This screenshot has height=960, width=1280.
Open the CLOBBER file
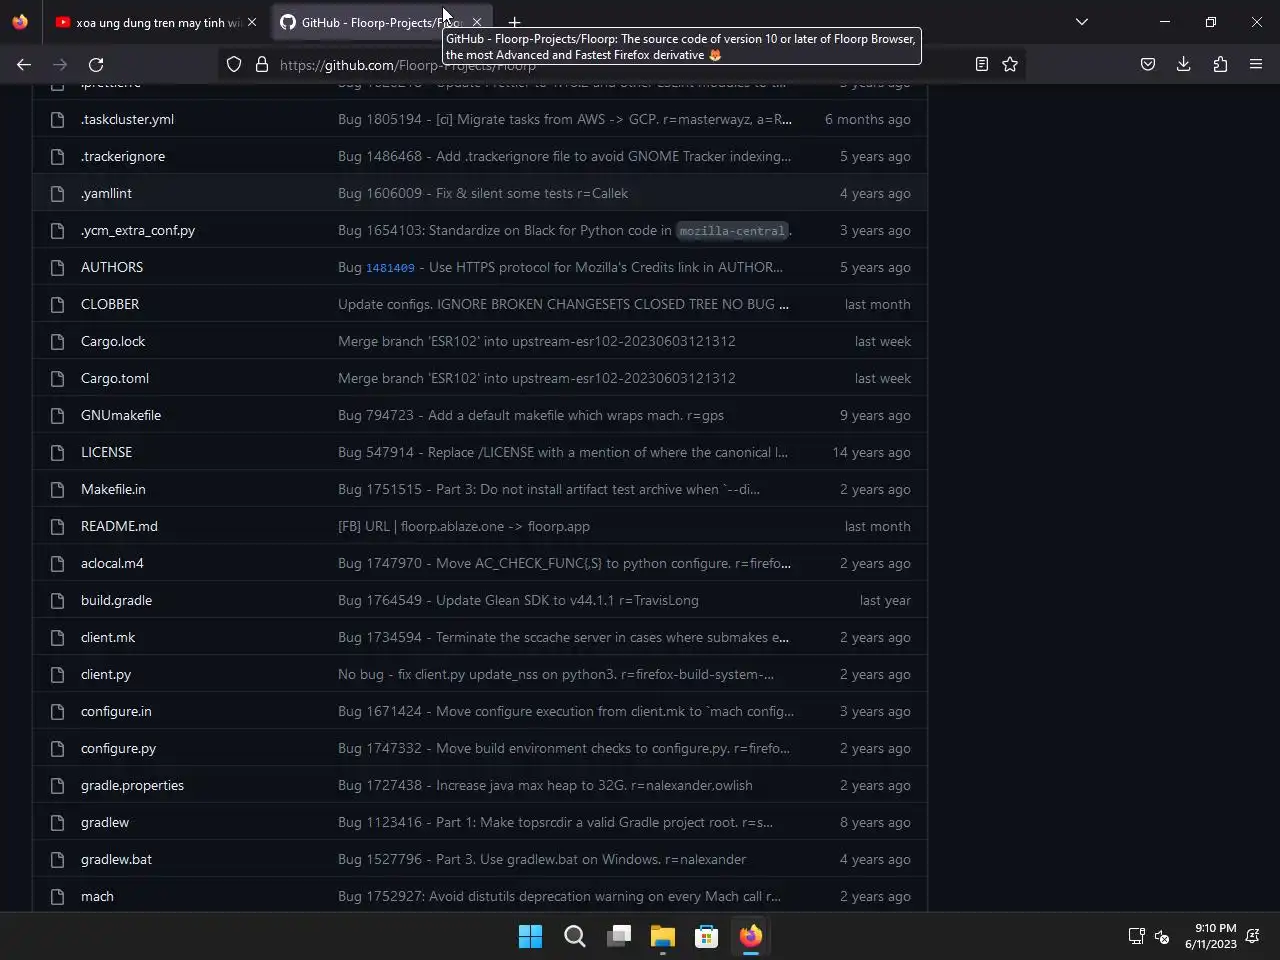tap(110, 304)
